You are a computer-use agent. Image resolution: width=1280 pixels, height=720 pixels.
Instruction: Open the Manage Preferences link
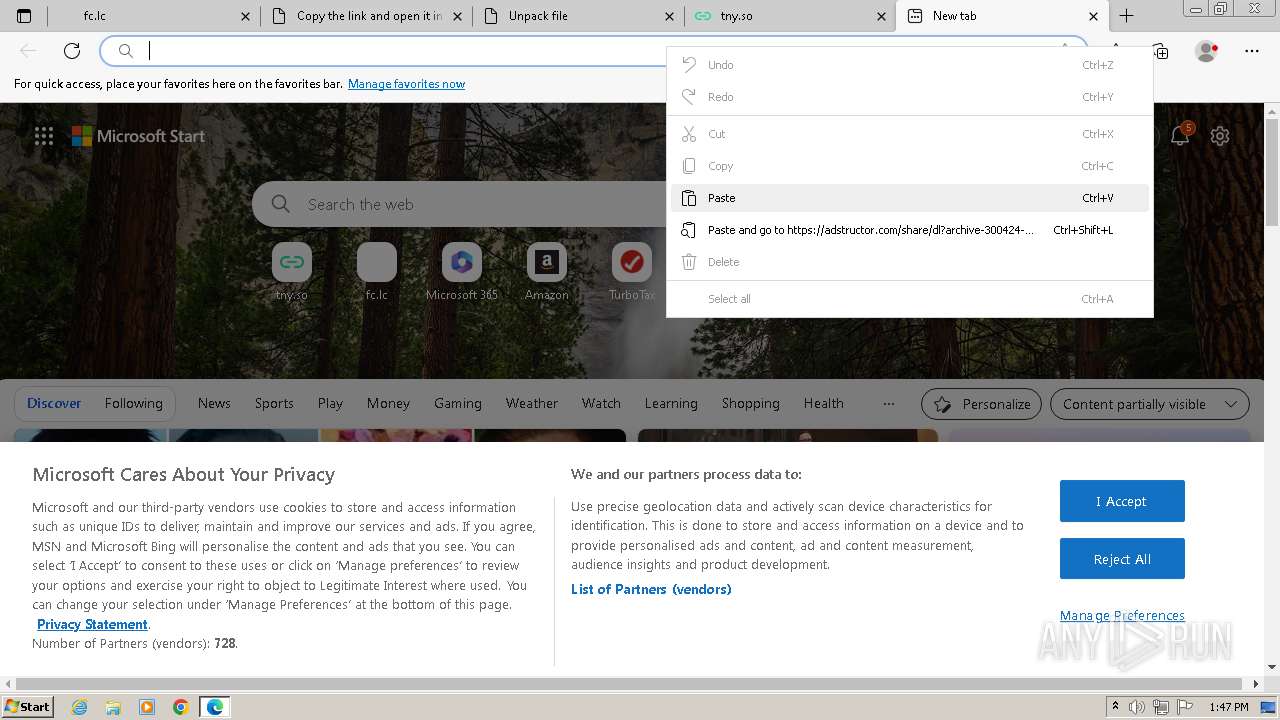click(x=1122, y=615)
